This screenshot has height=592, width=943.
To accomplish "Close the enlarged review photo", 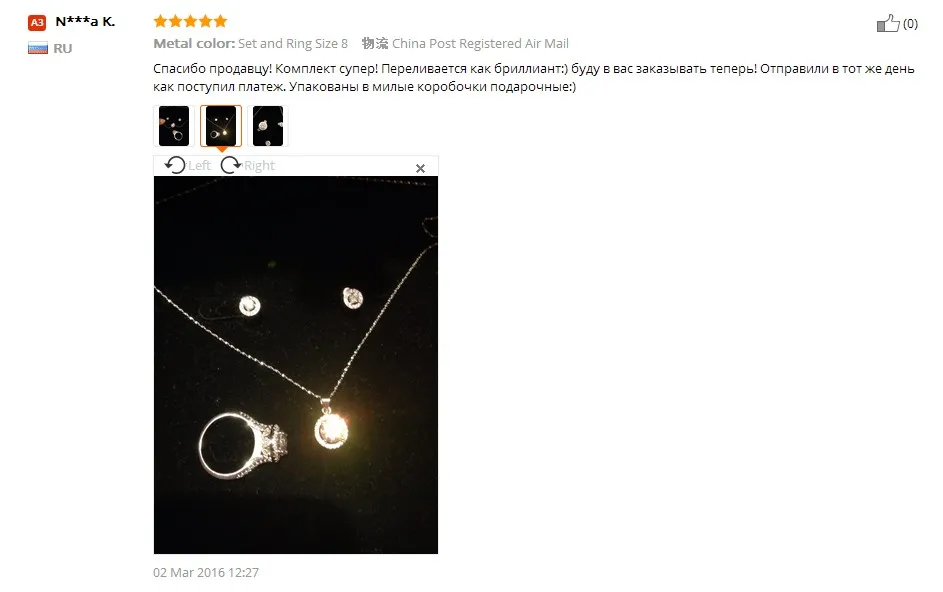I will click(x=420, y=168).
